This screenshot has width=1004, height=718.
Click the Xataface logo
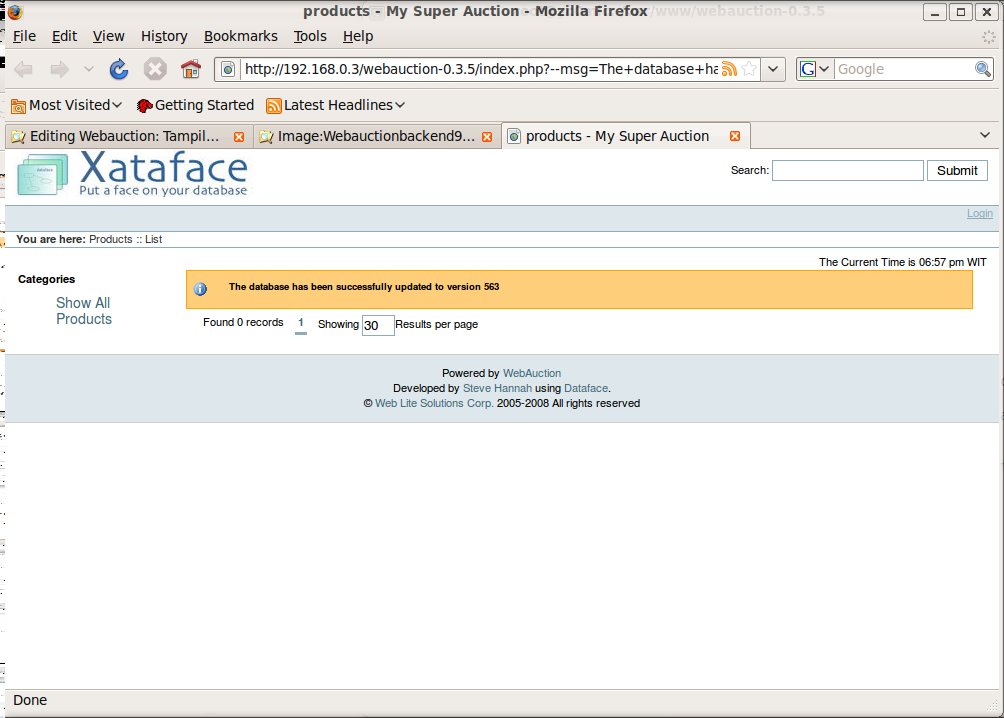point(132,174)
